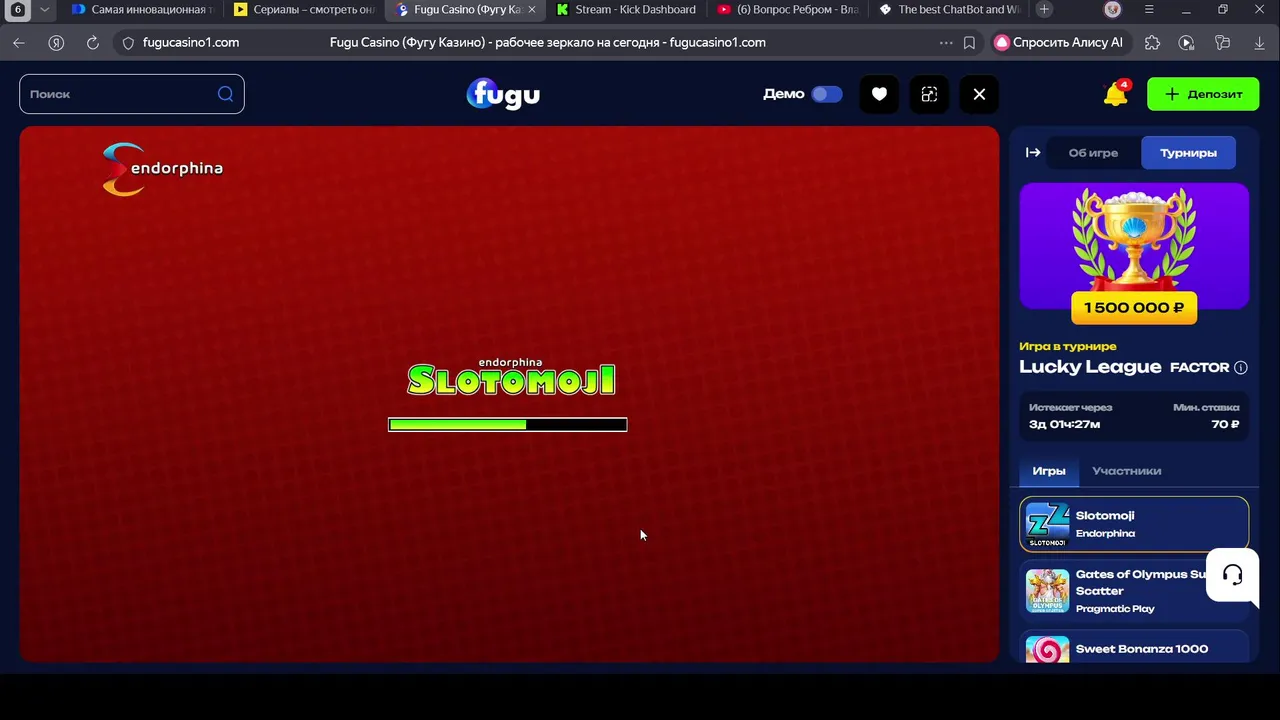Close the game with the X button
The image size is (1280, 720).
[979, 94]
